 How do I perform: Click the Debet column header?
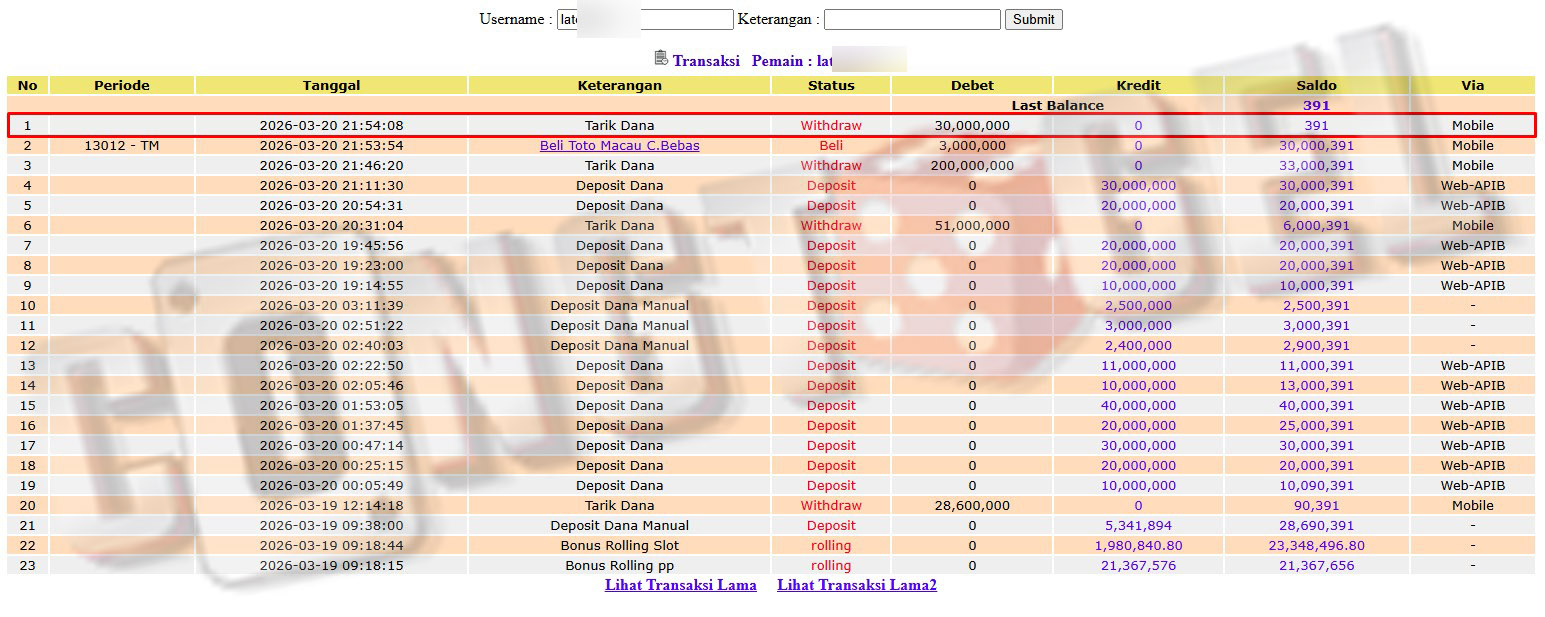click(x=972, y=85)
